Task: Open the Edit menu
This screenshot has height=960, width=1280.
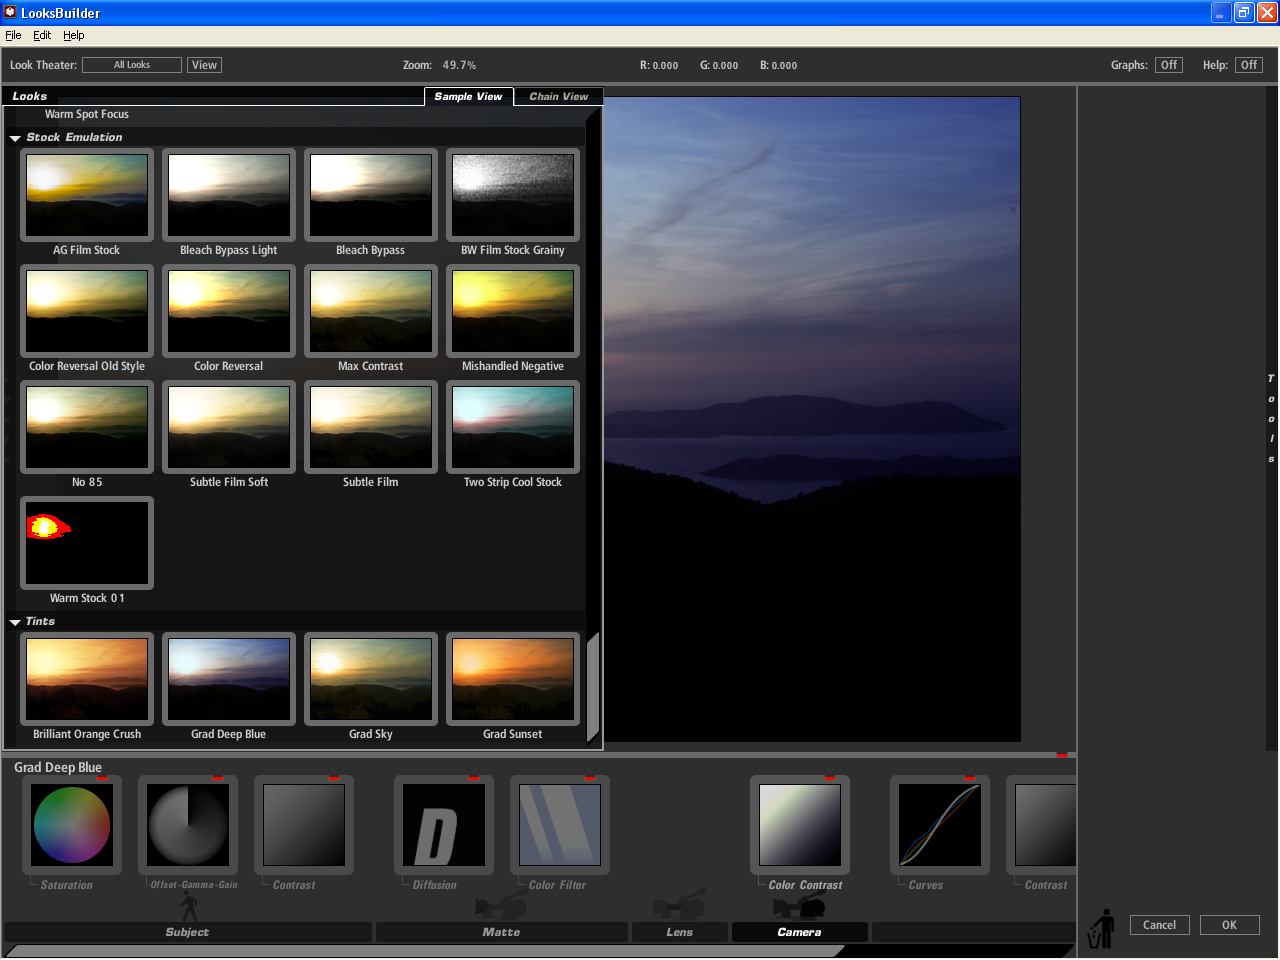Action: pos(42,34)
